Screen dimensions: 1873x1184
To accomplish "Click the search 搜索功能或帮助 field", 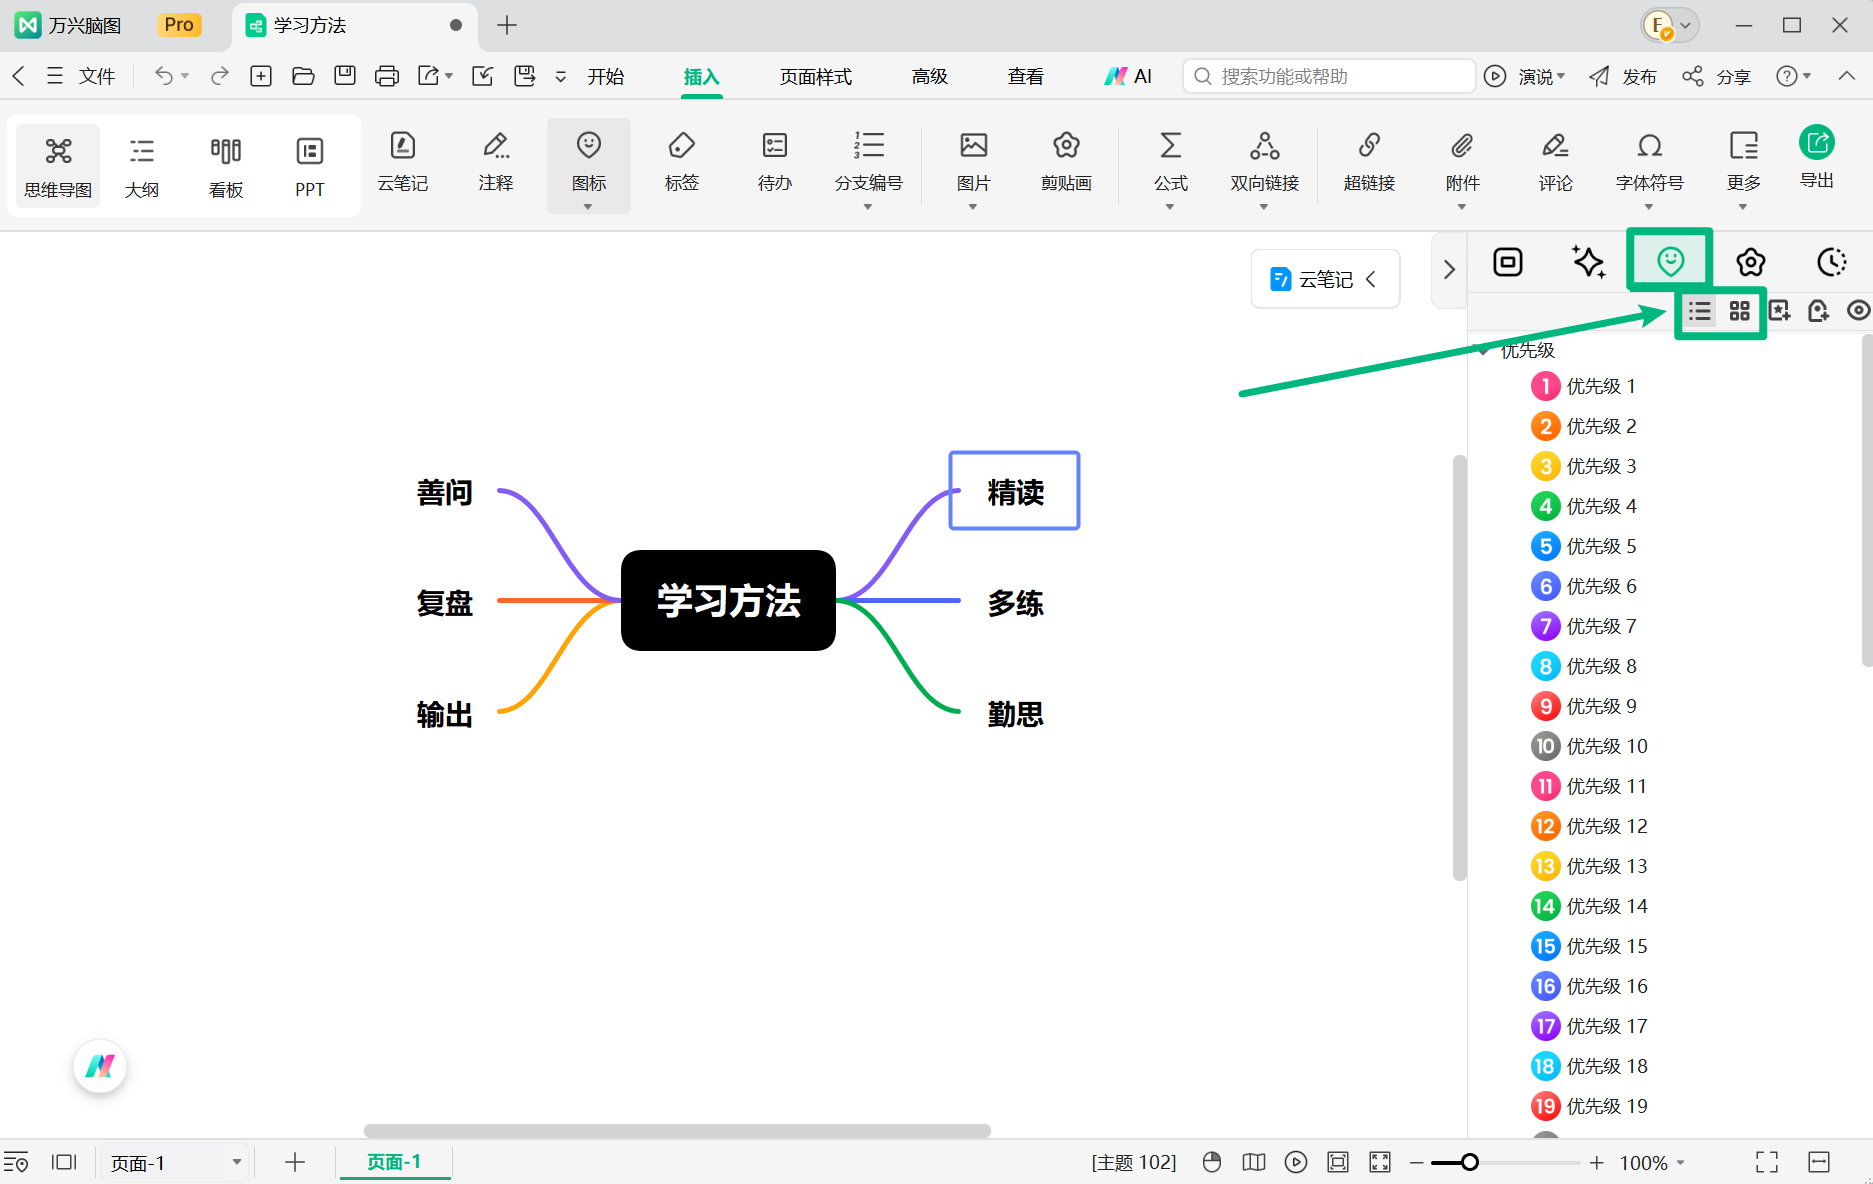I will [1329, 76].
